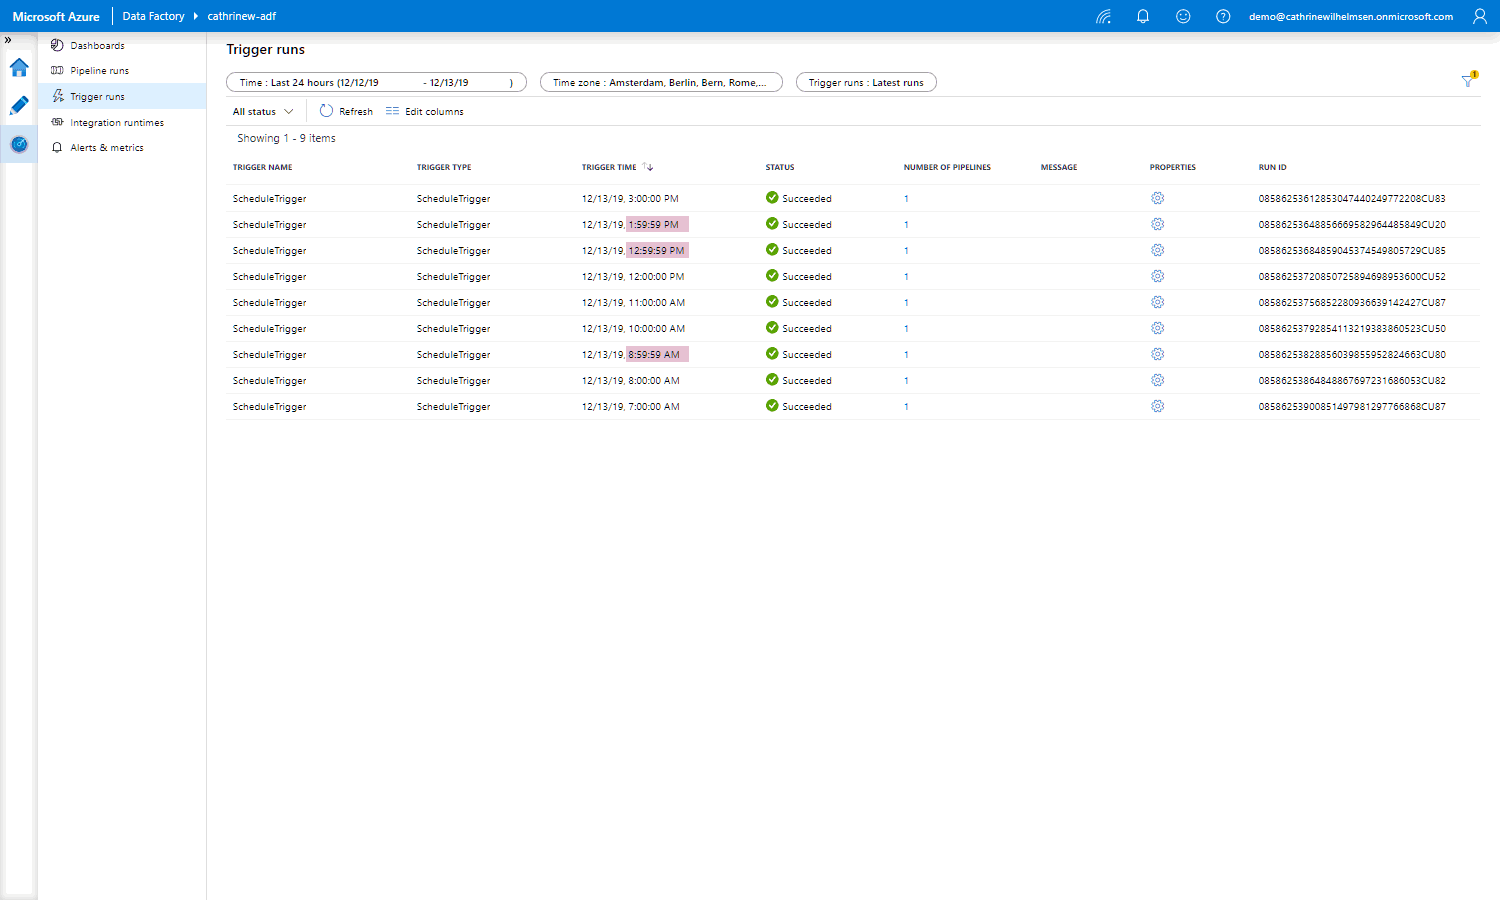This screenshot has width=1500, height=900.
Task: Click the notifications bell icon
Action: 1143,16
